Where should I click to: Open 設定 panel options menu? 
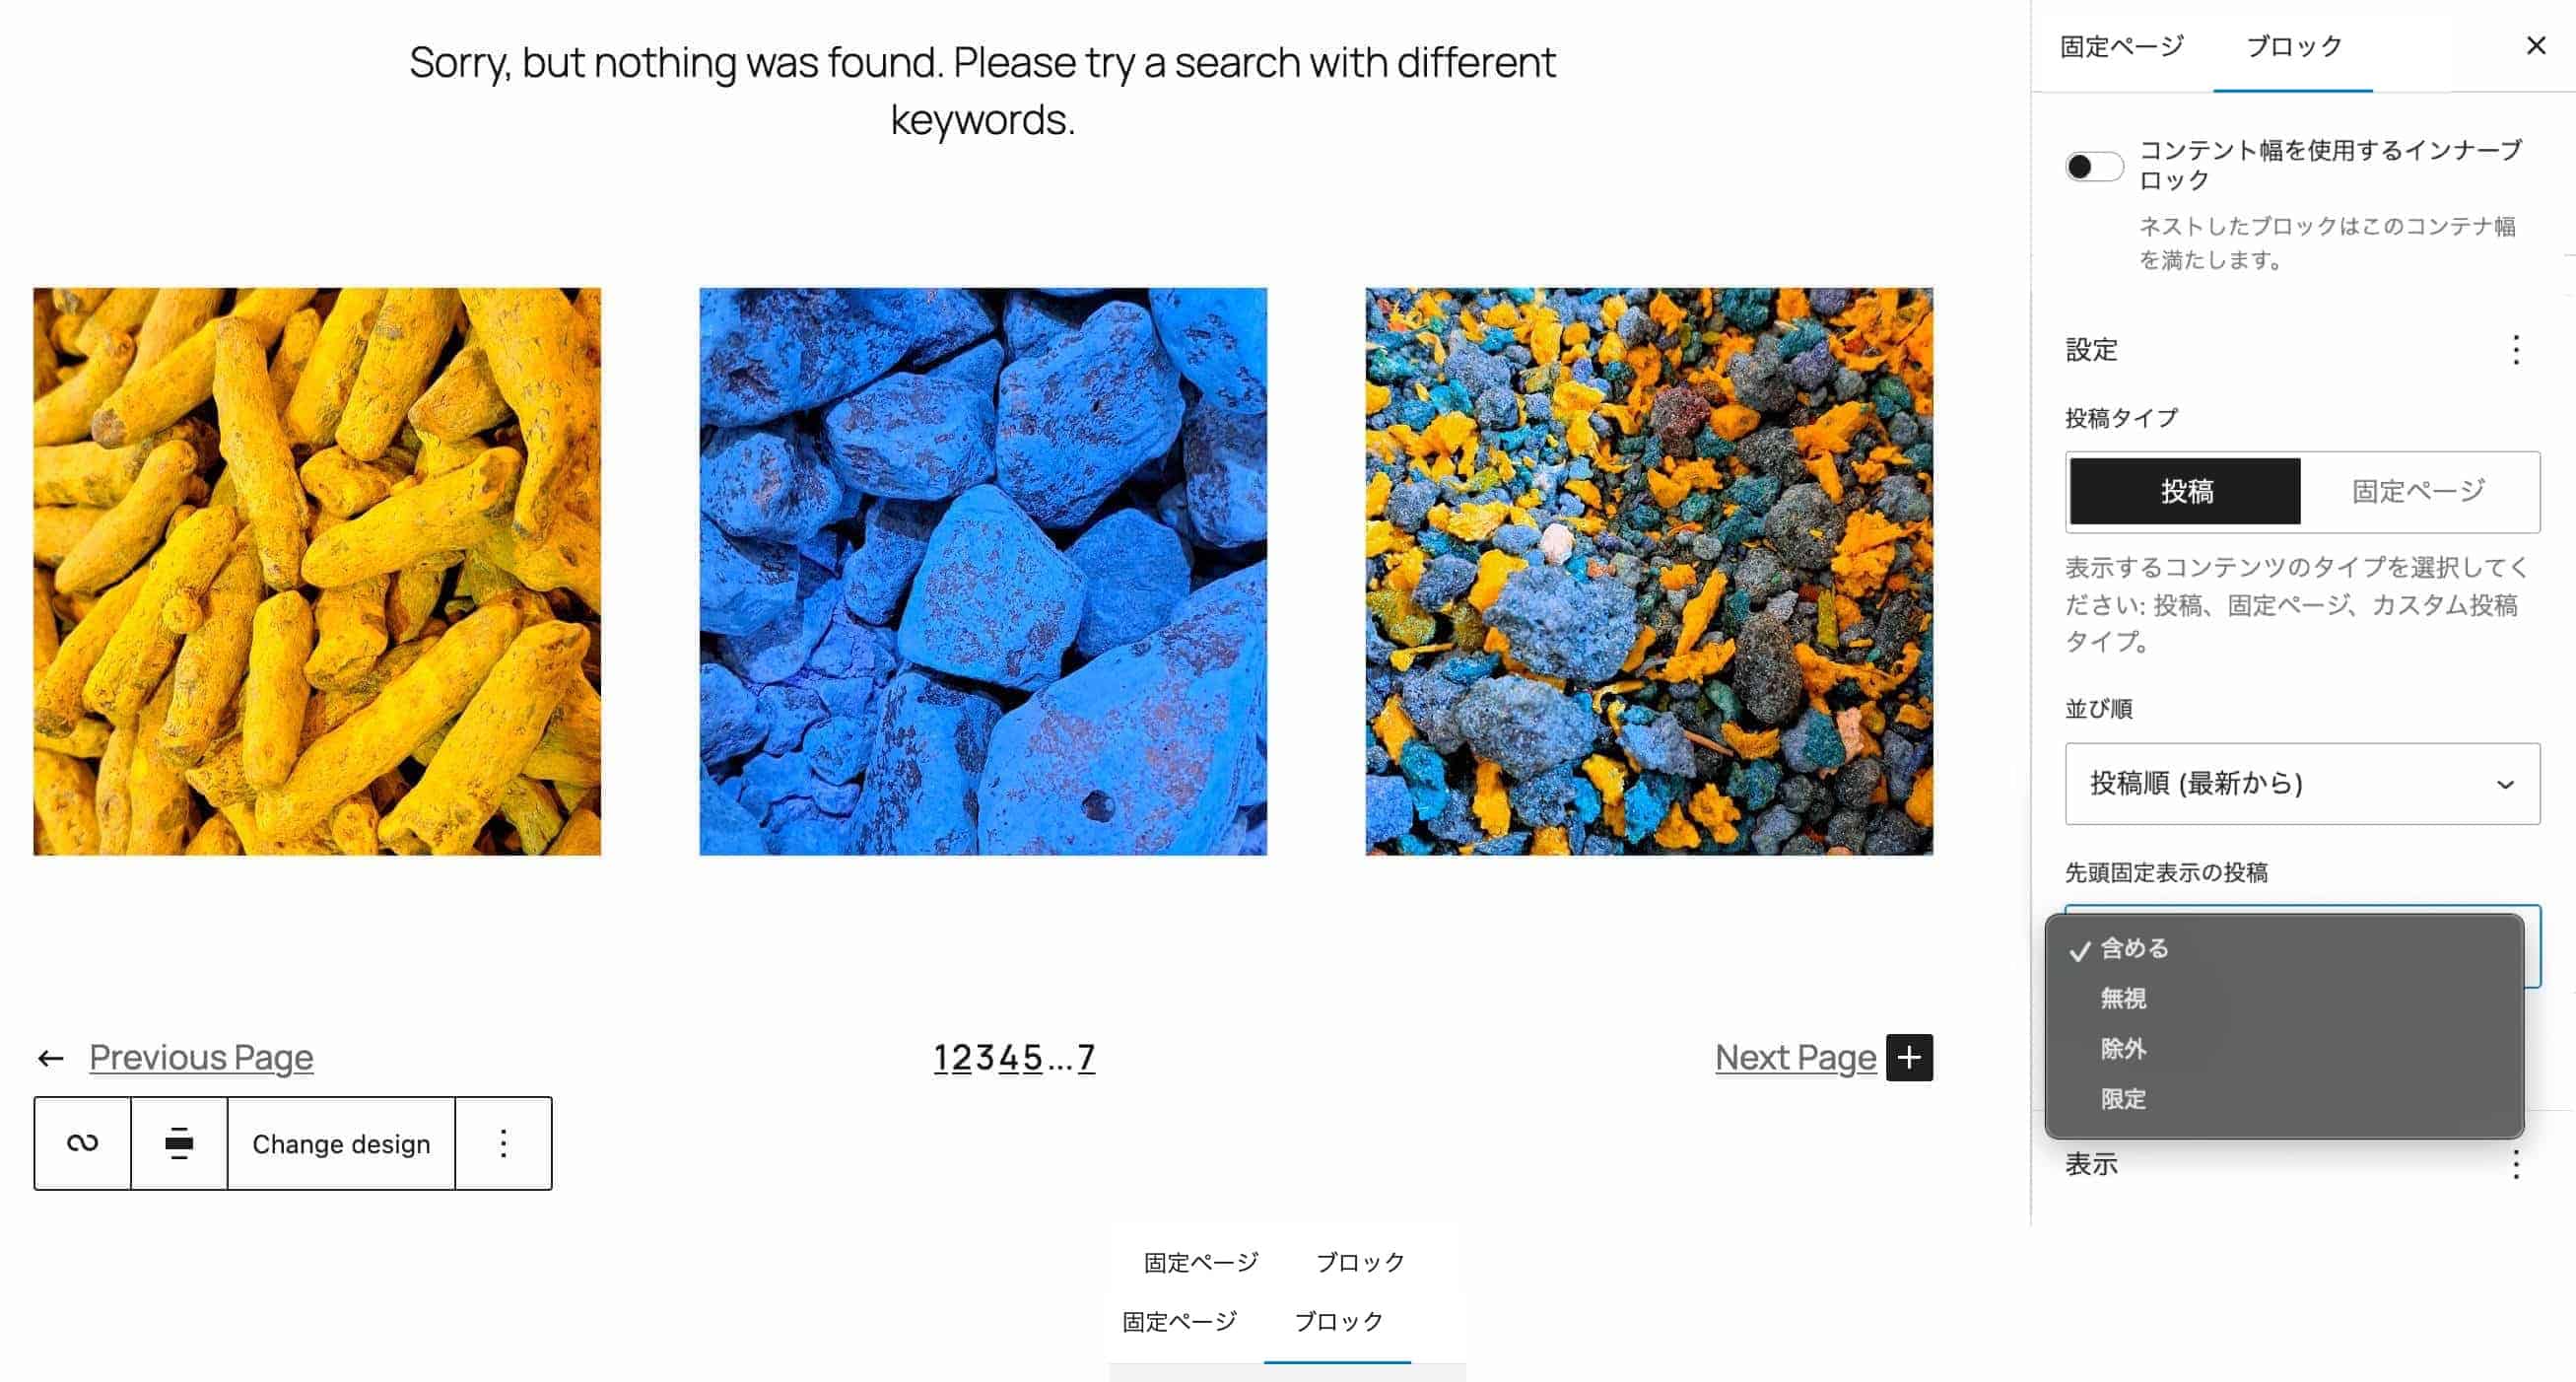(x=2515, y=350)
